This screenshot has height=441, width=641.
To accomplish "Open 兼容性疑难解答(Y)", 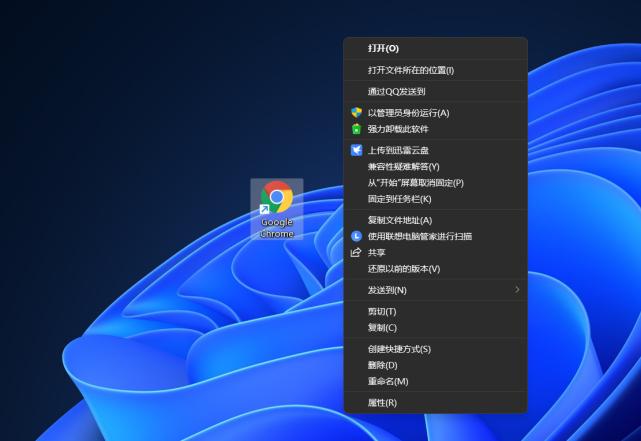I will tap(436, 167).
